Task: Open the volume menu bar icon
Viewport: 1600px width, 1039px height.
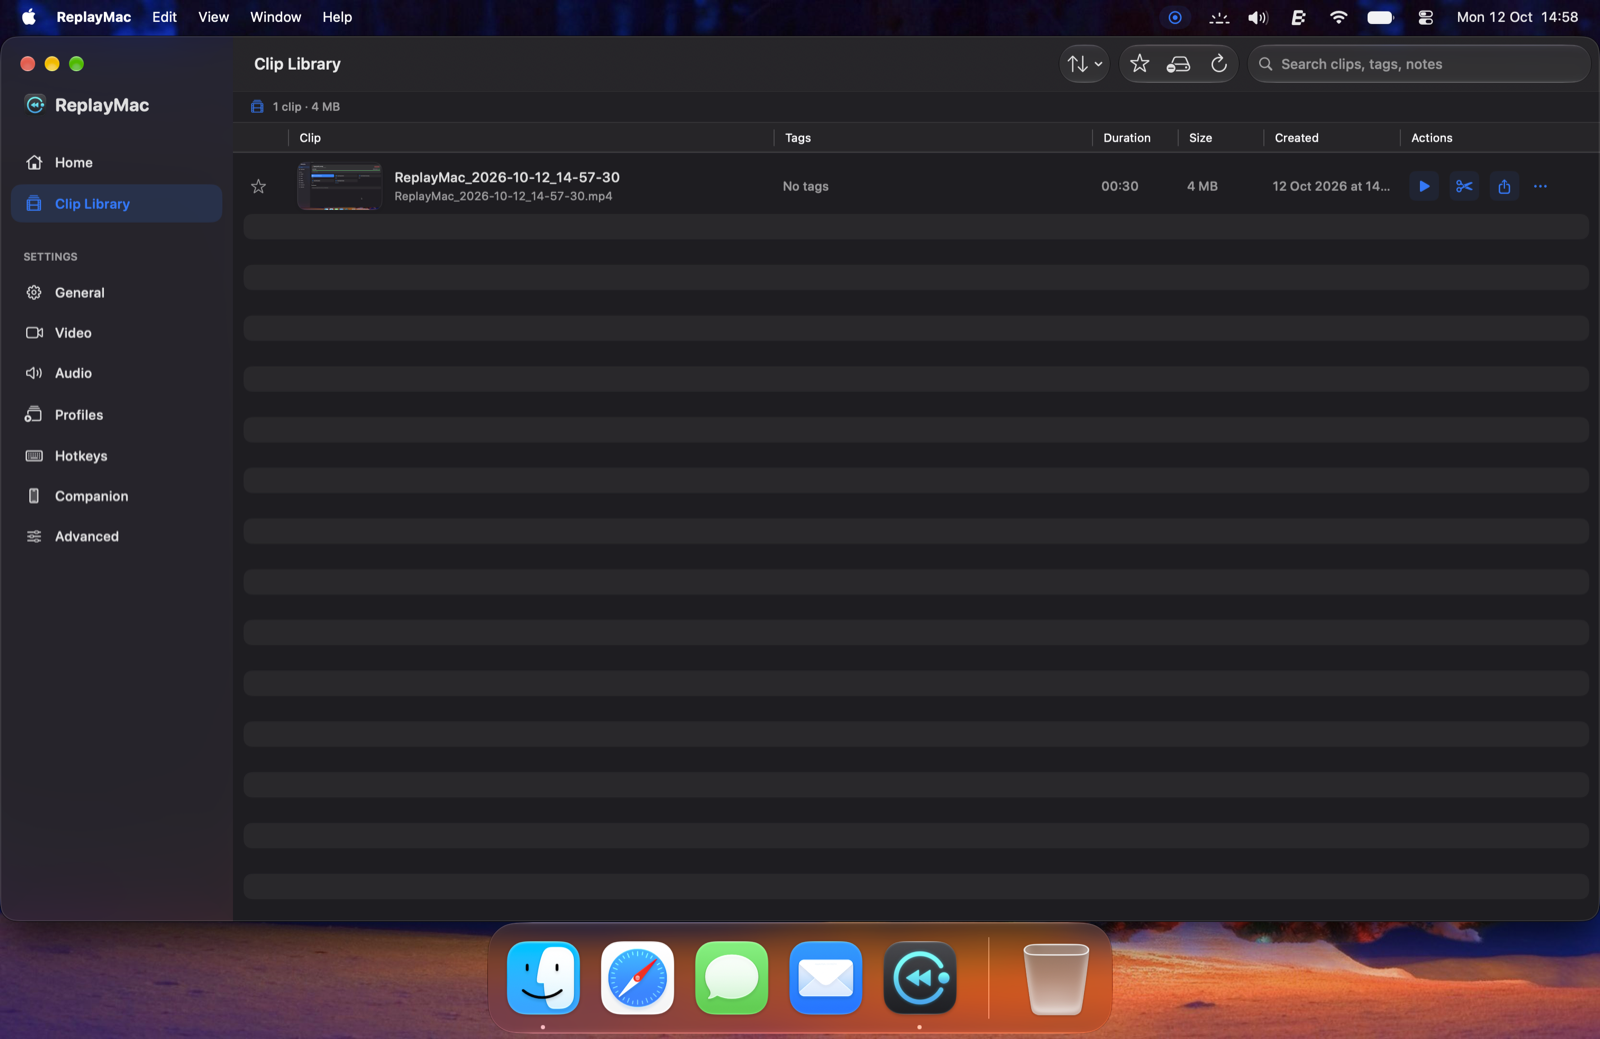Action: coord(1258,17)
